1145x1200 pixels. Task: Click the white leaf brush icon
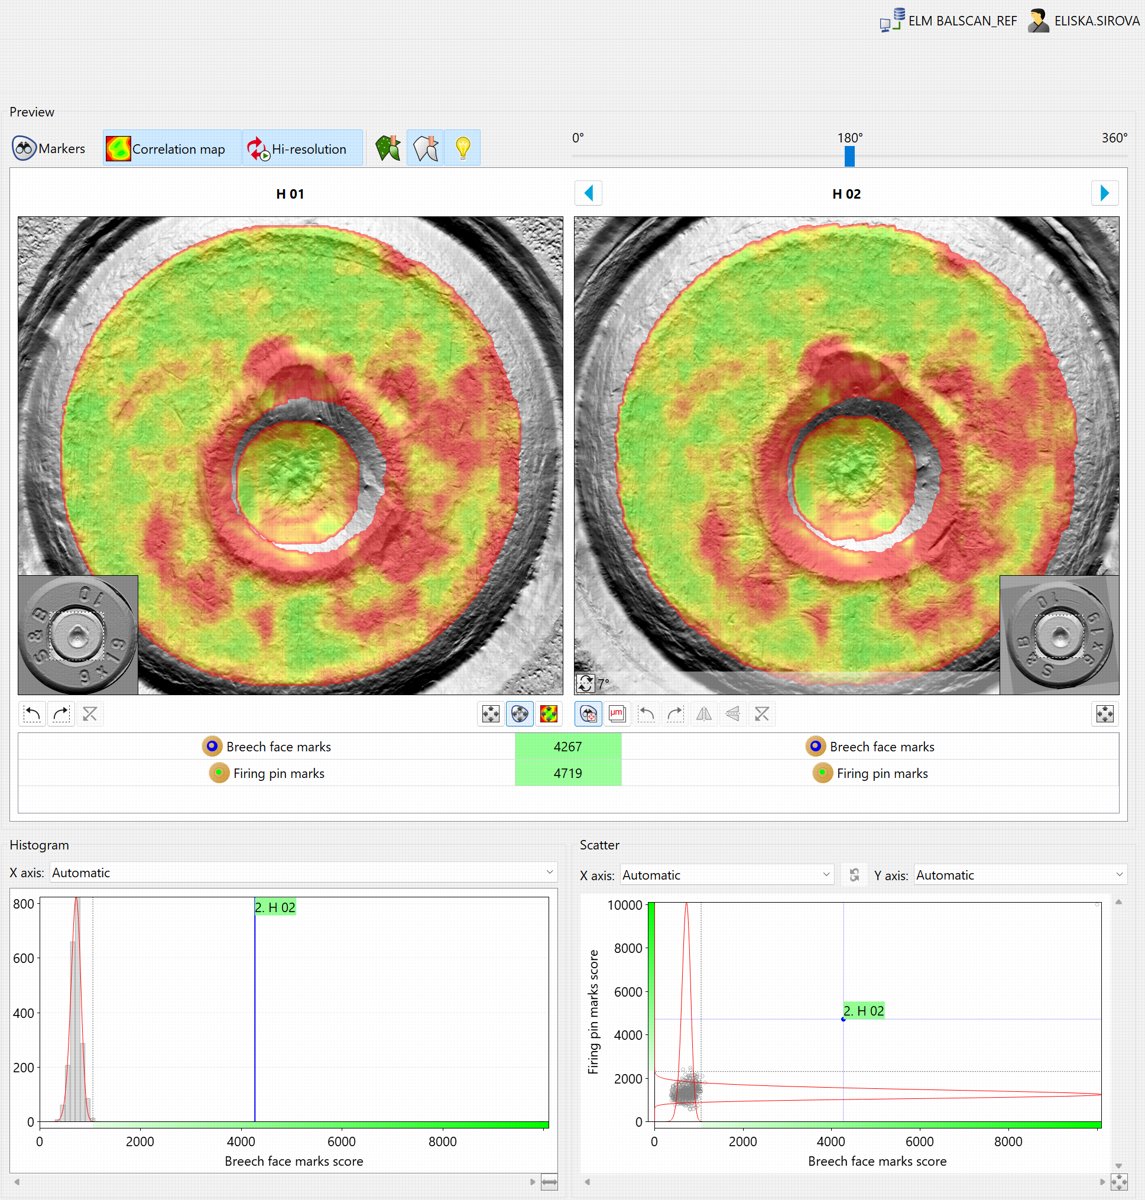tap(426, 149)
